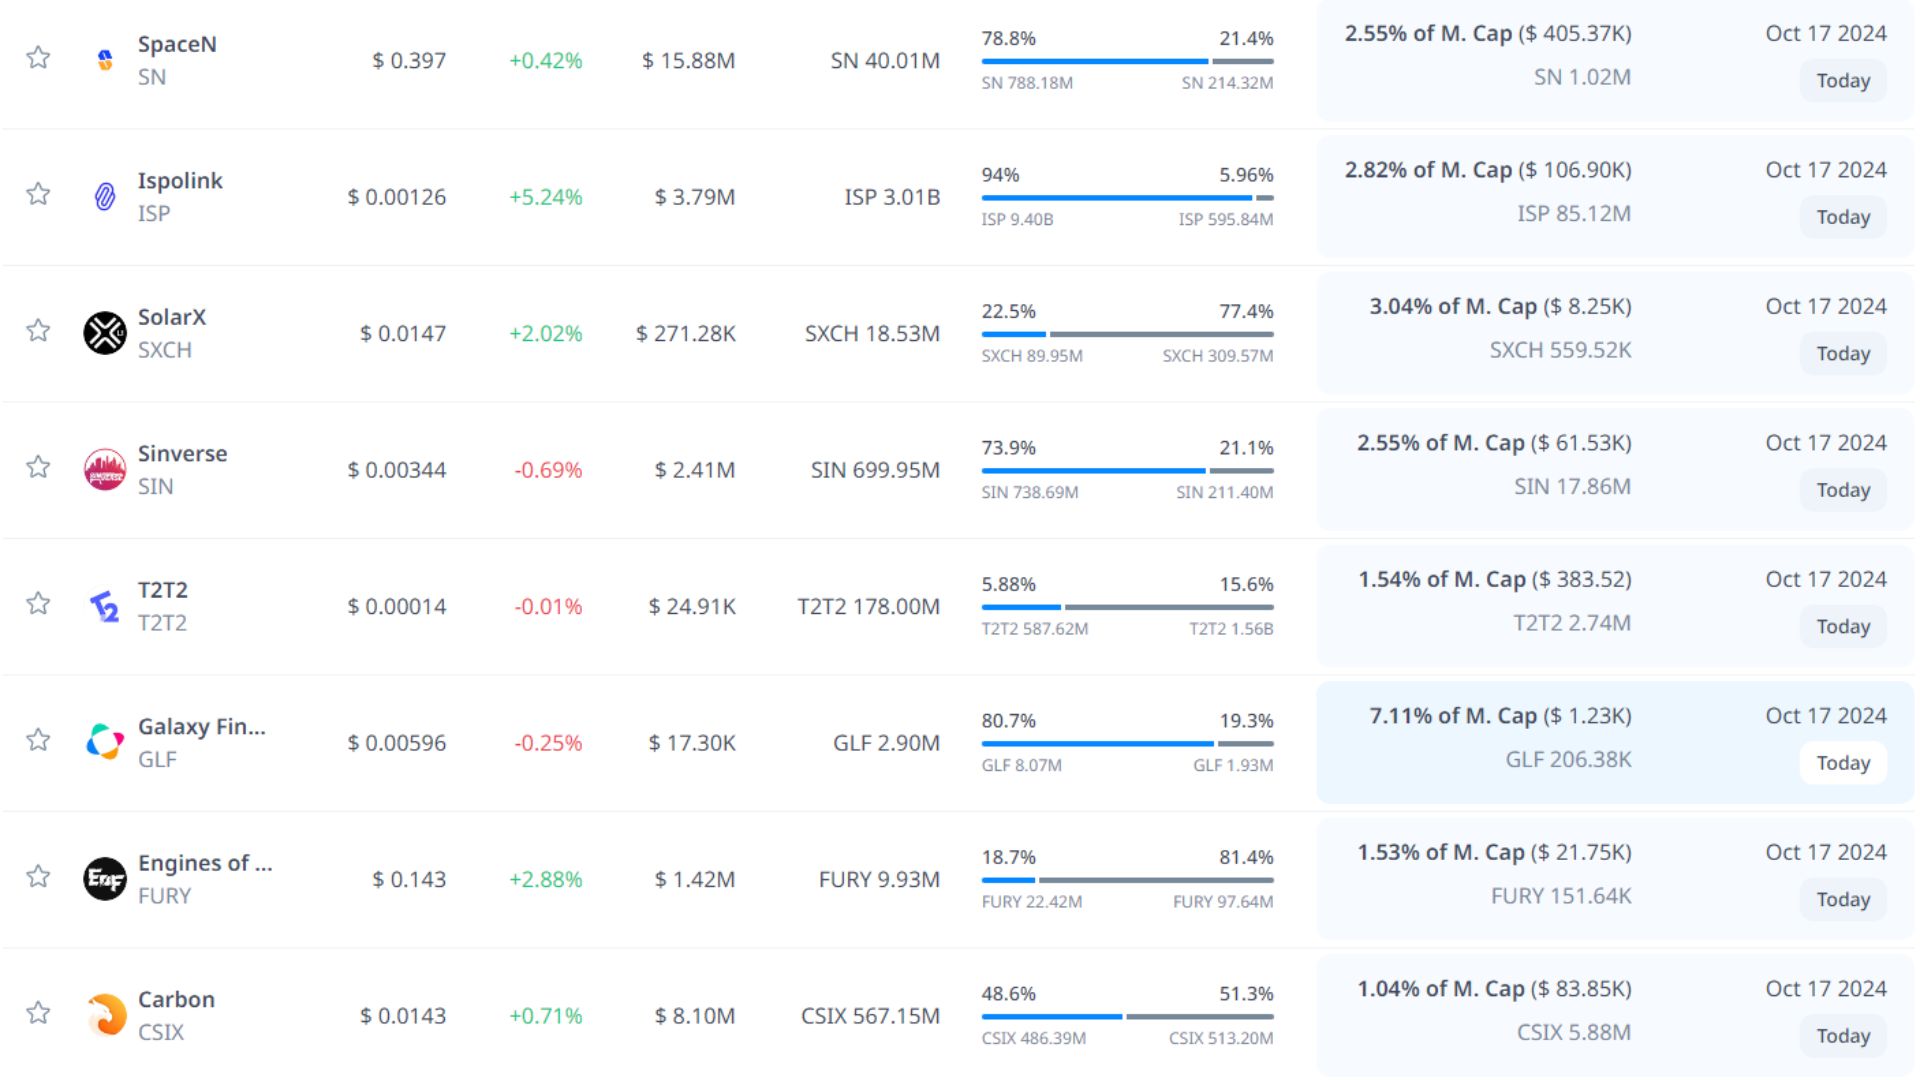Favorite SpaceN with the star toggle
This screenshot has height=1080, width=1920.
(38, 57)
